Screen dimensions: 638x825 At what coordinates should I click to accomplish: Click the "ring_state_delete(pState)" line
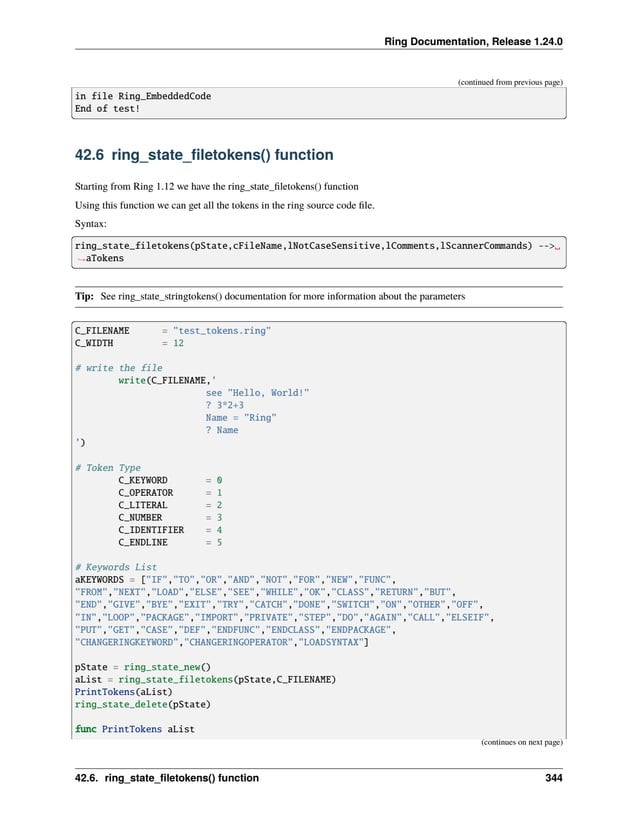click(143, 705)
